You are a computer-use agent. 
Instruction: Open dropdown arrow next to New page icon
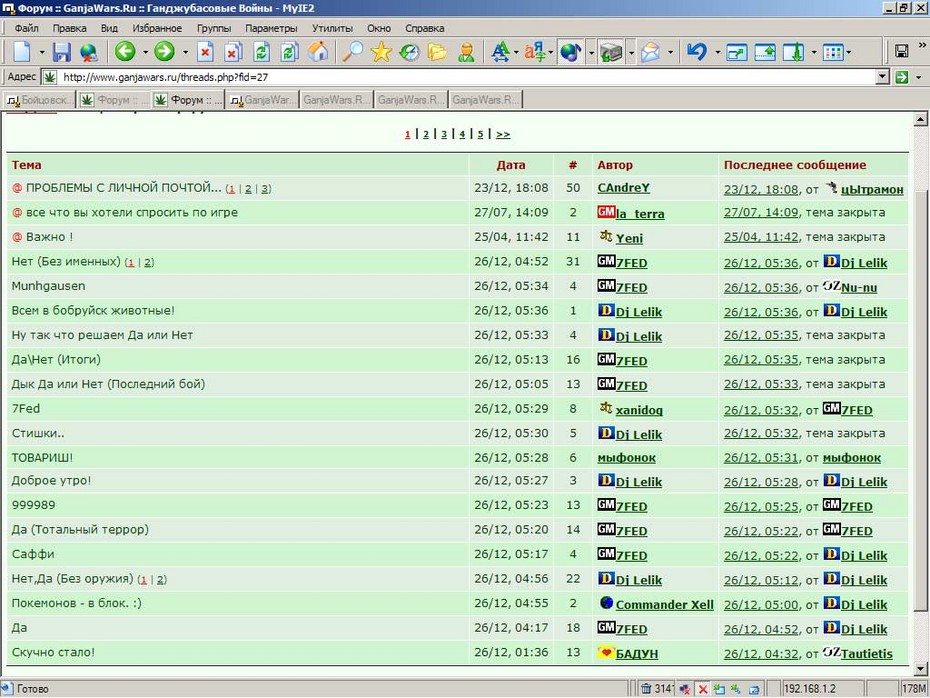pyautogui.click(x=42, y=52)
